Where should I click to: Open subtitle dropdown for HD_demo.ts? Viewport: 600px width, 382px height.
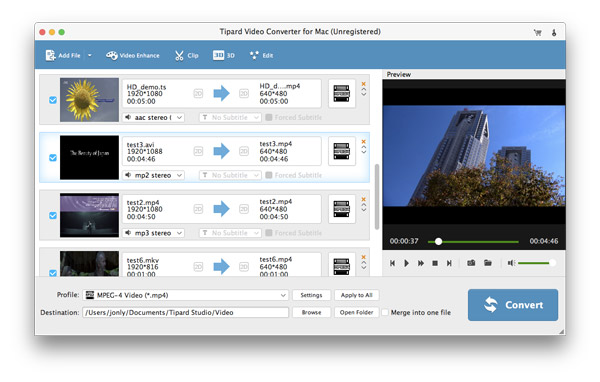(230, 117)
